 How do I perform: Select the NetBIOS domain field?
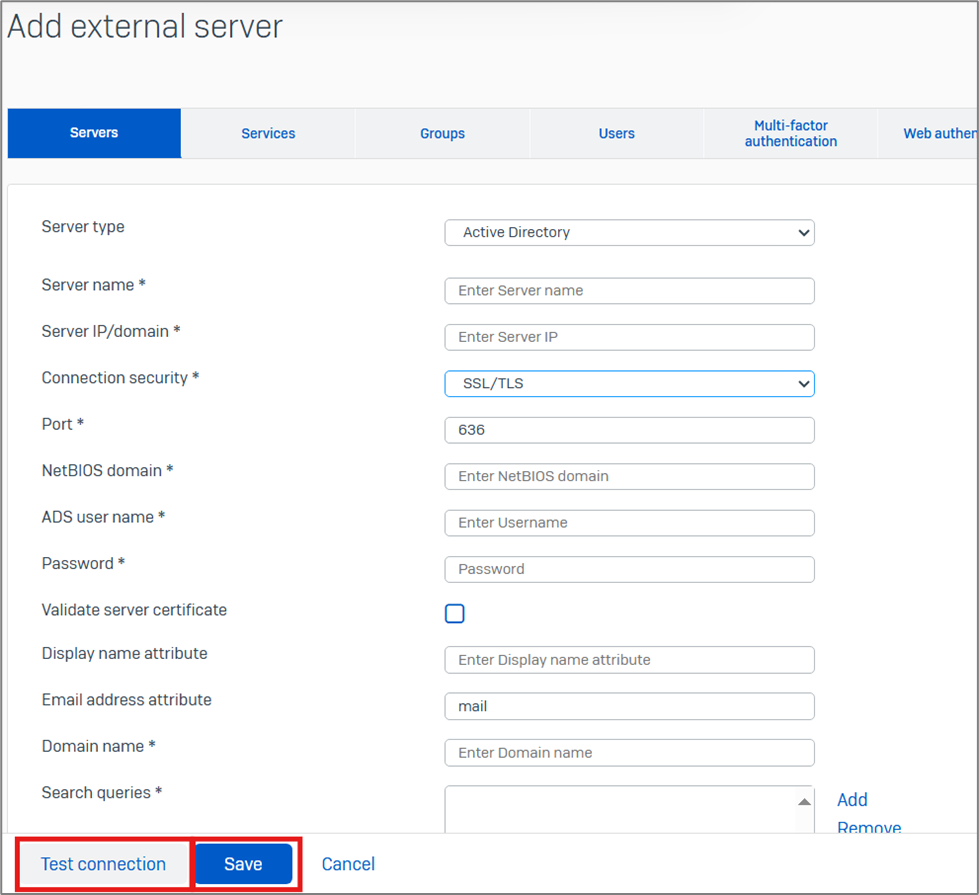(x=629, y=476)
